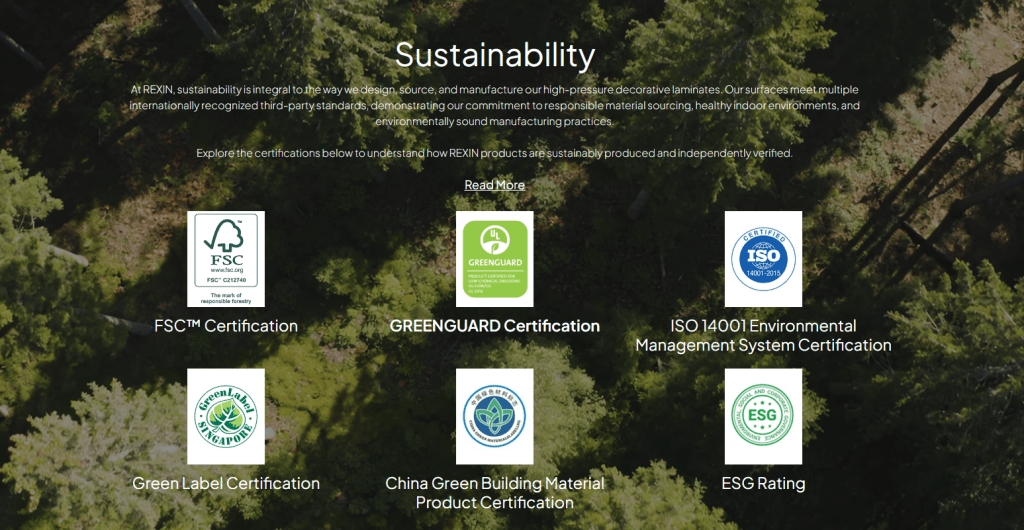Open the Green Label Certification label link

(x=226, y=484)
